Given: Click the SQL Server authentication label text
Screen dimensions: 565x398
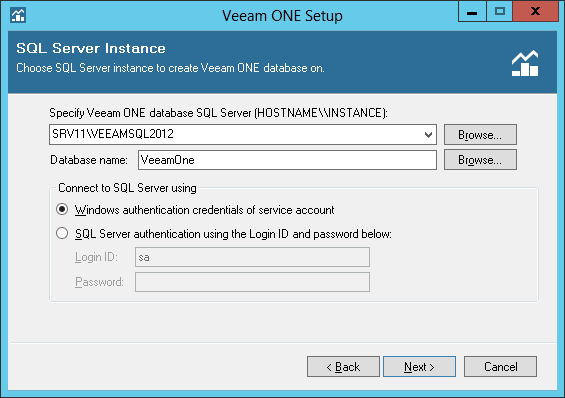Looking at the screenshot, I should pyautogui.click(x=233, y=234).
